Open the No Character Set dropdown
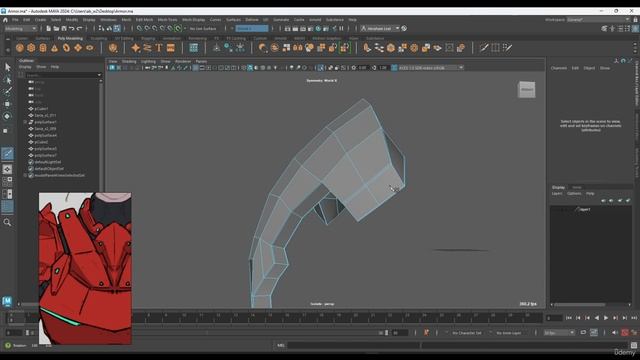640x360 pixels. coord(467,333)
